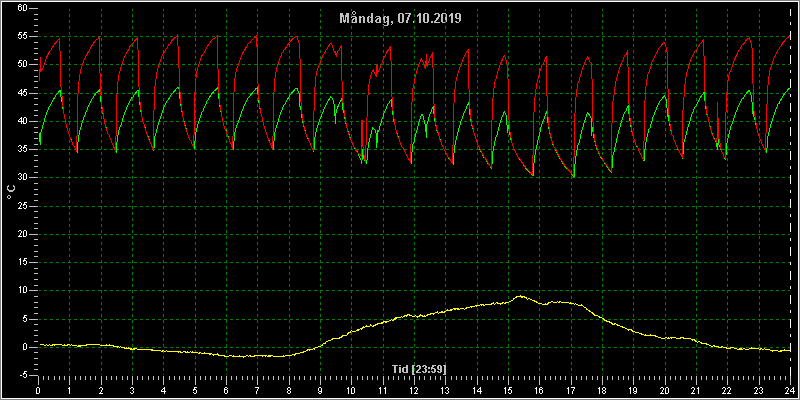Viewport: 800px width, 400px height.
Task: Click hour 3 on the time axis
Action: pyautogui.click(x=132, y=390)
